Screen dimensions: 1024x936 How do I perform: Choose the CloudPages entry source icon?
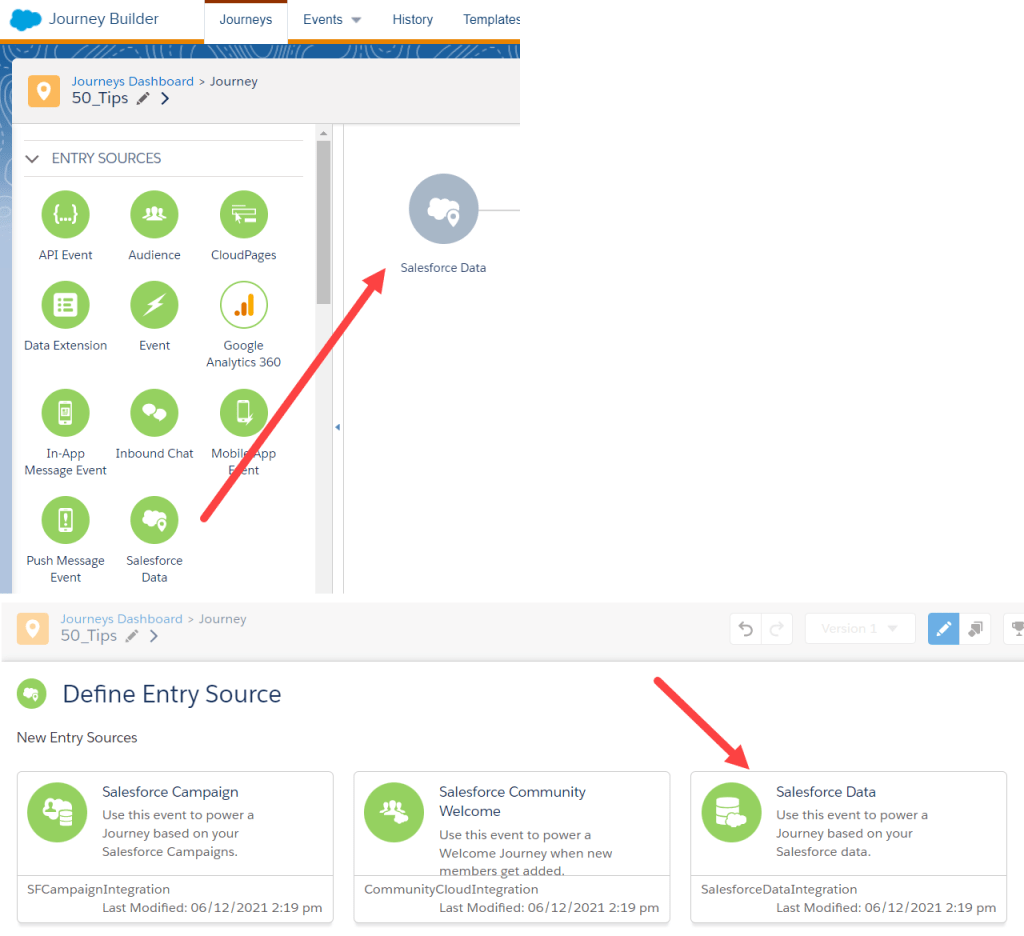click(243, 214)
